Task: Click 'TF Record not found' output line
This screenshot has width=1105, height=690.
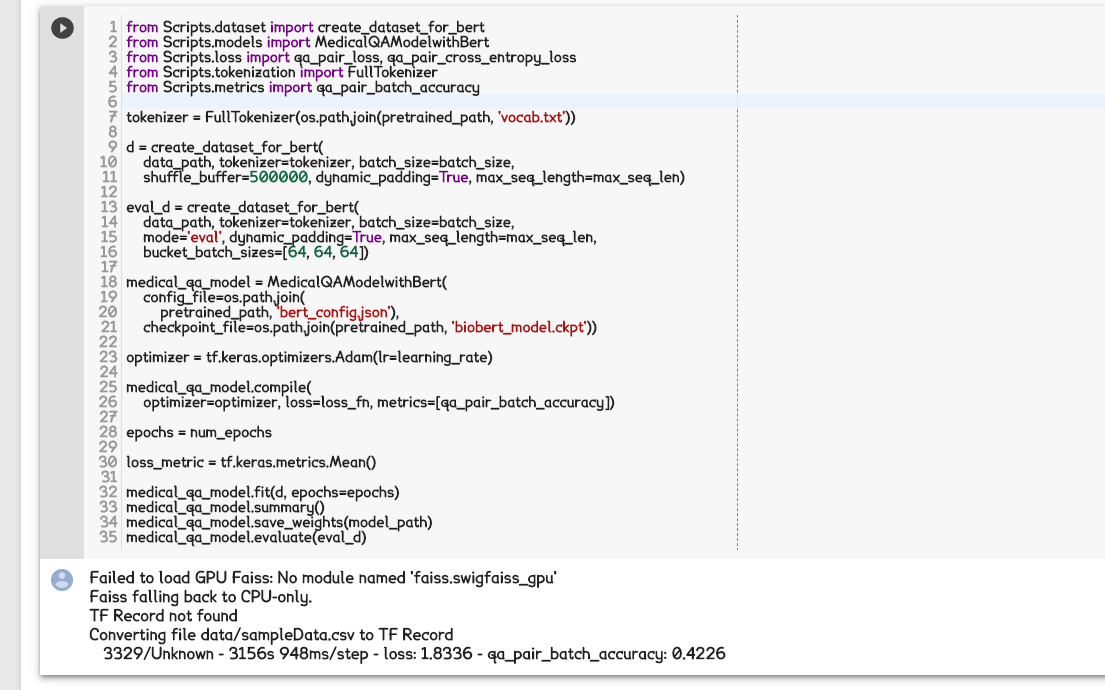Action: coord(163,616)
